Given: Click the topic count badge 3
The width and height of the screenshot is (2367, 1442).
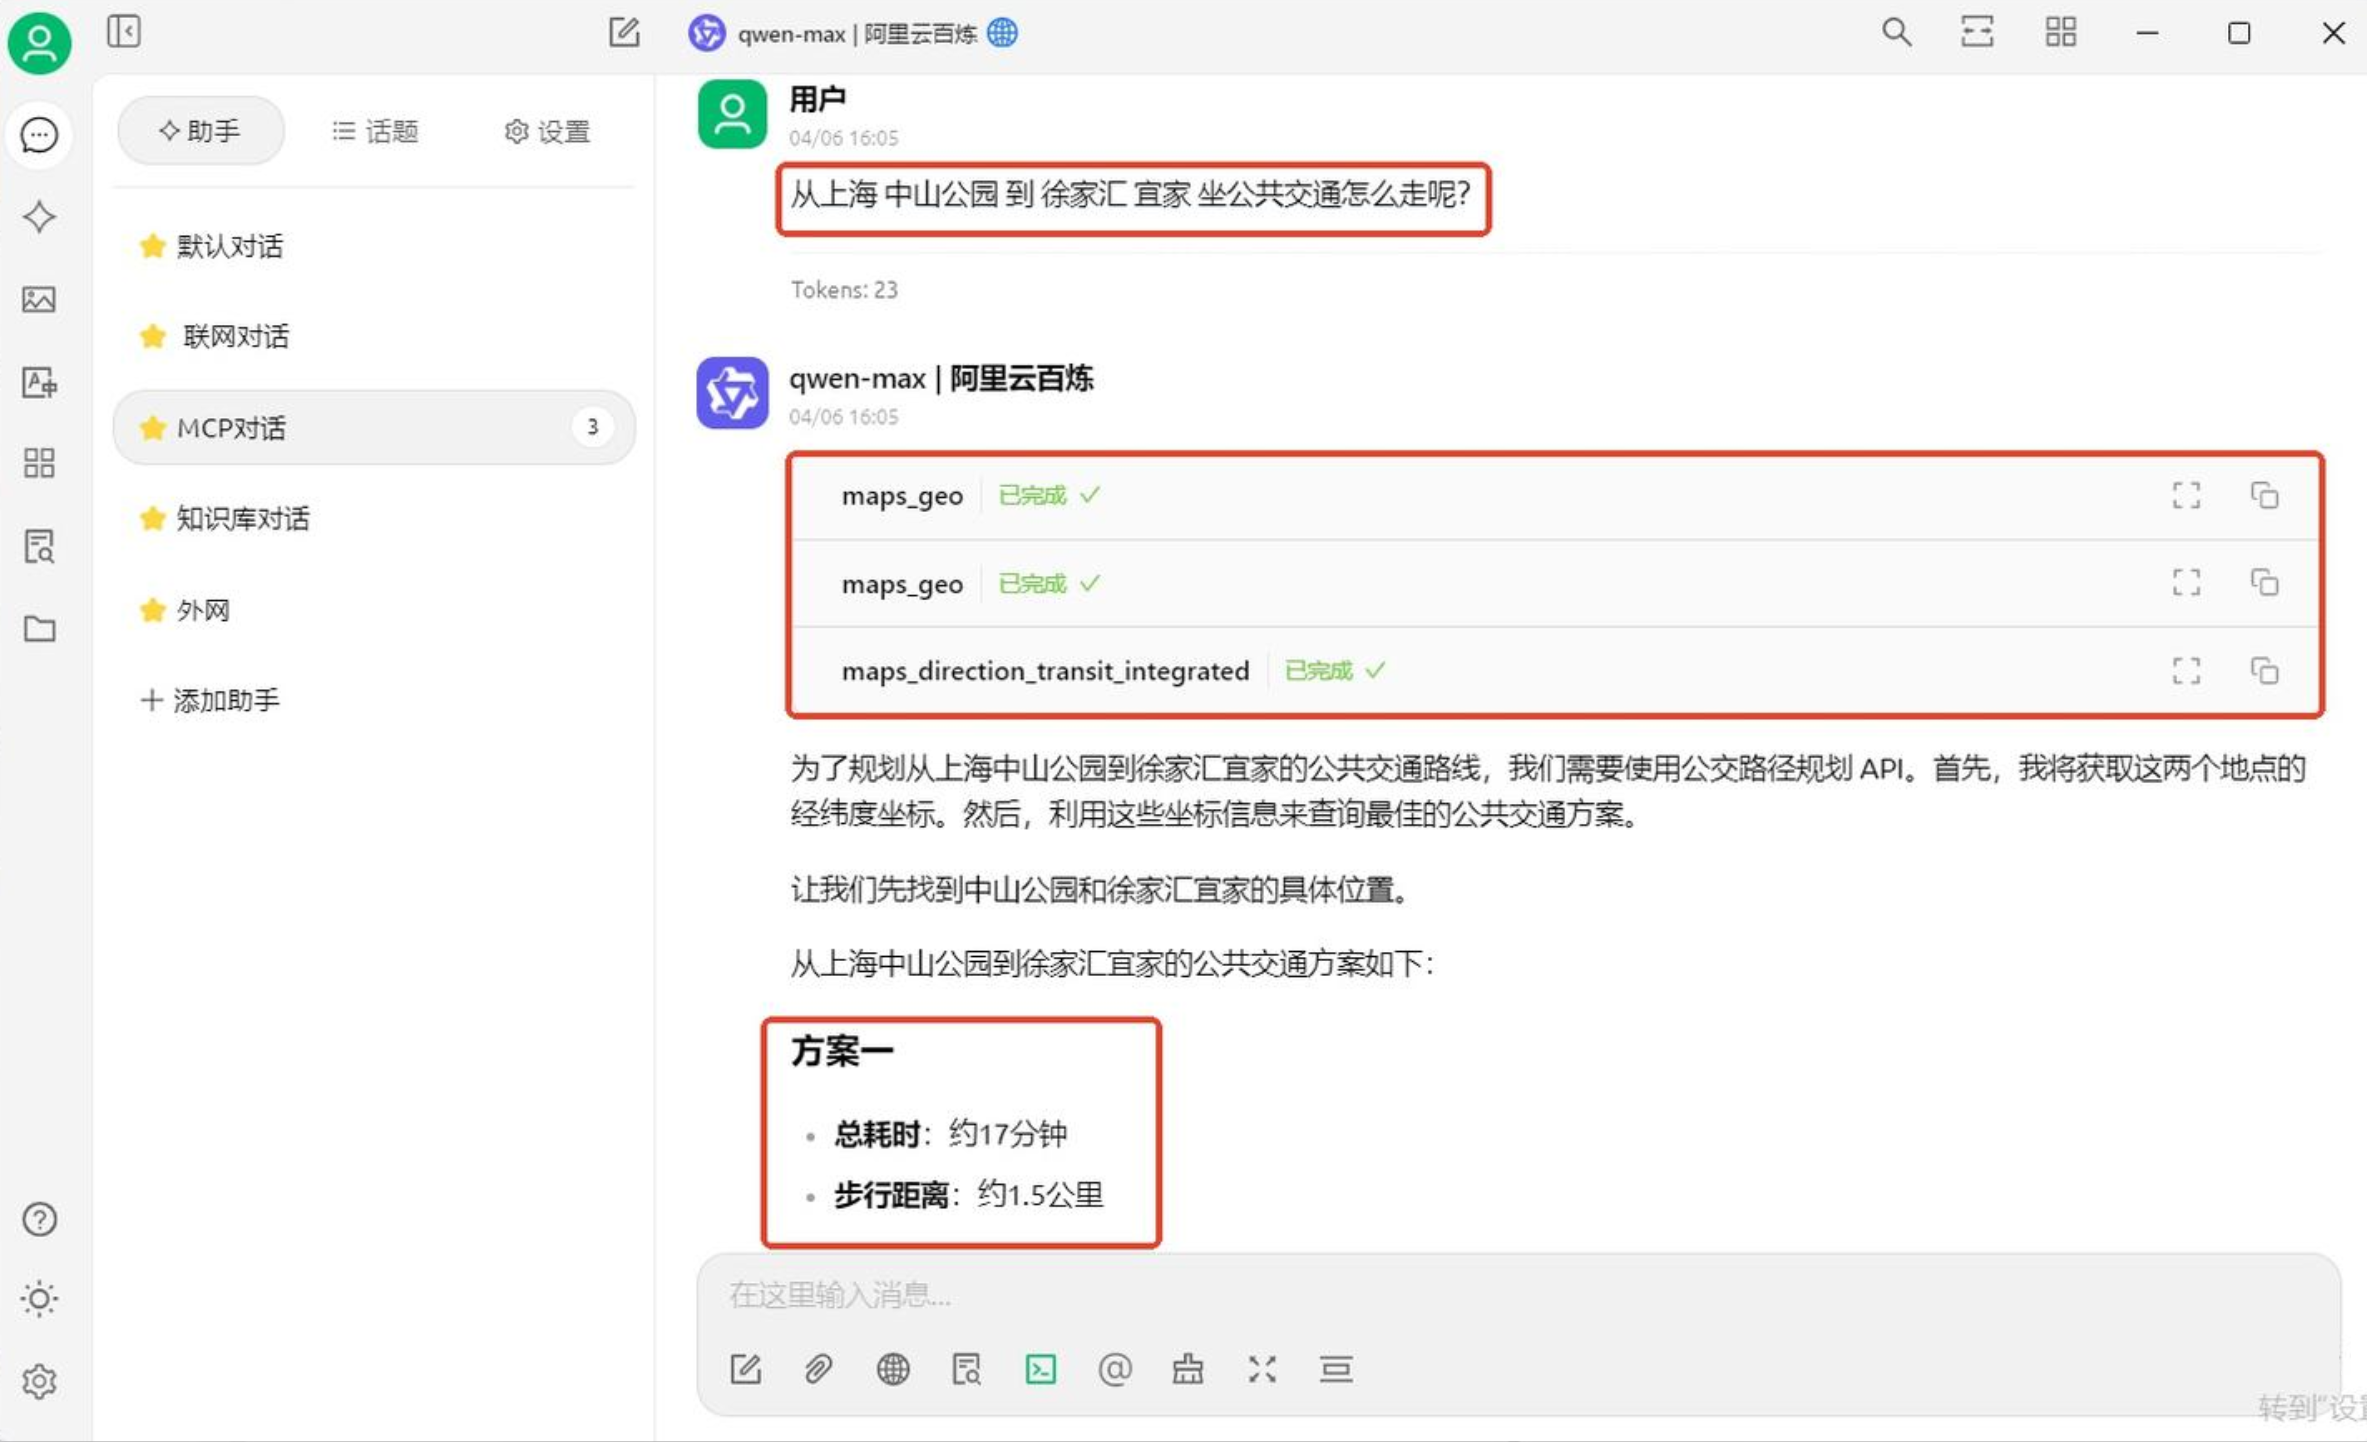Looking at the screenshot, I should 592,427.
